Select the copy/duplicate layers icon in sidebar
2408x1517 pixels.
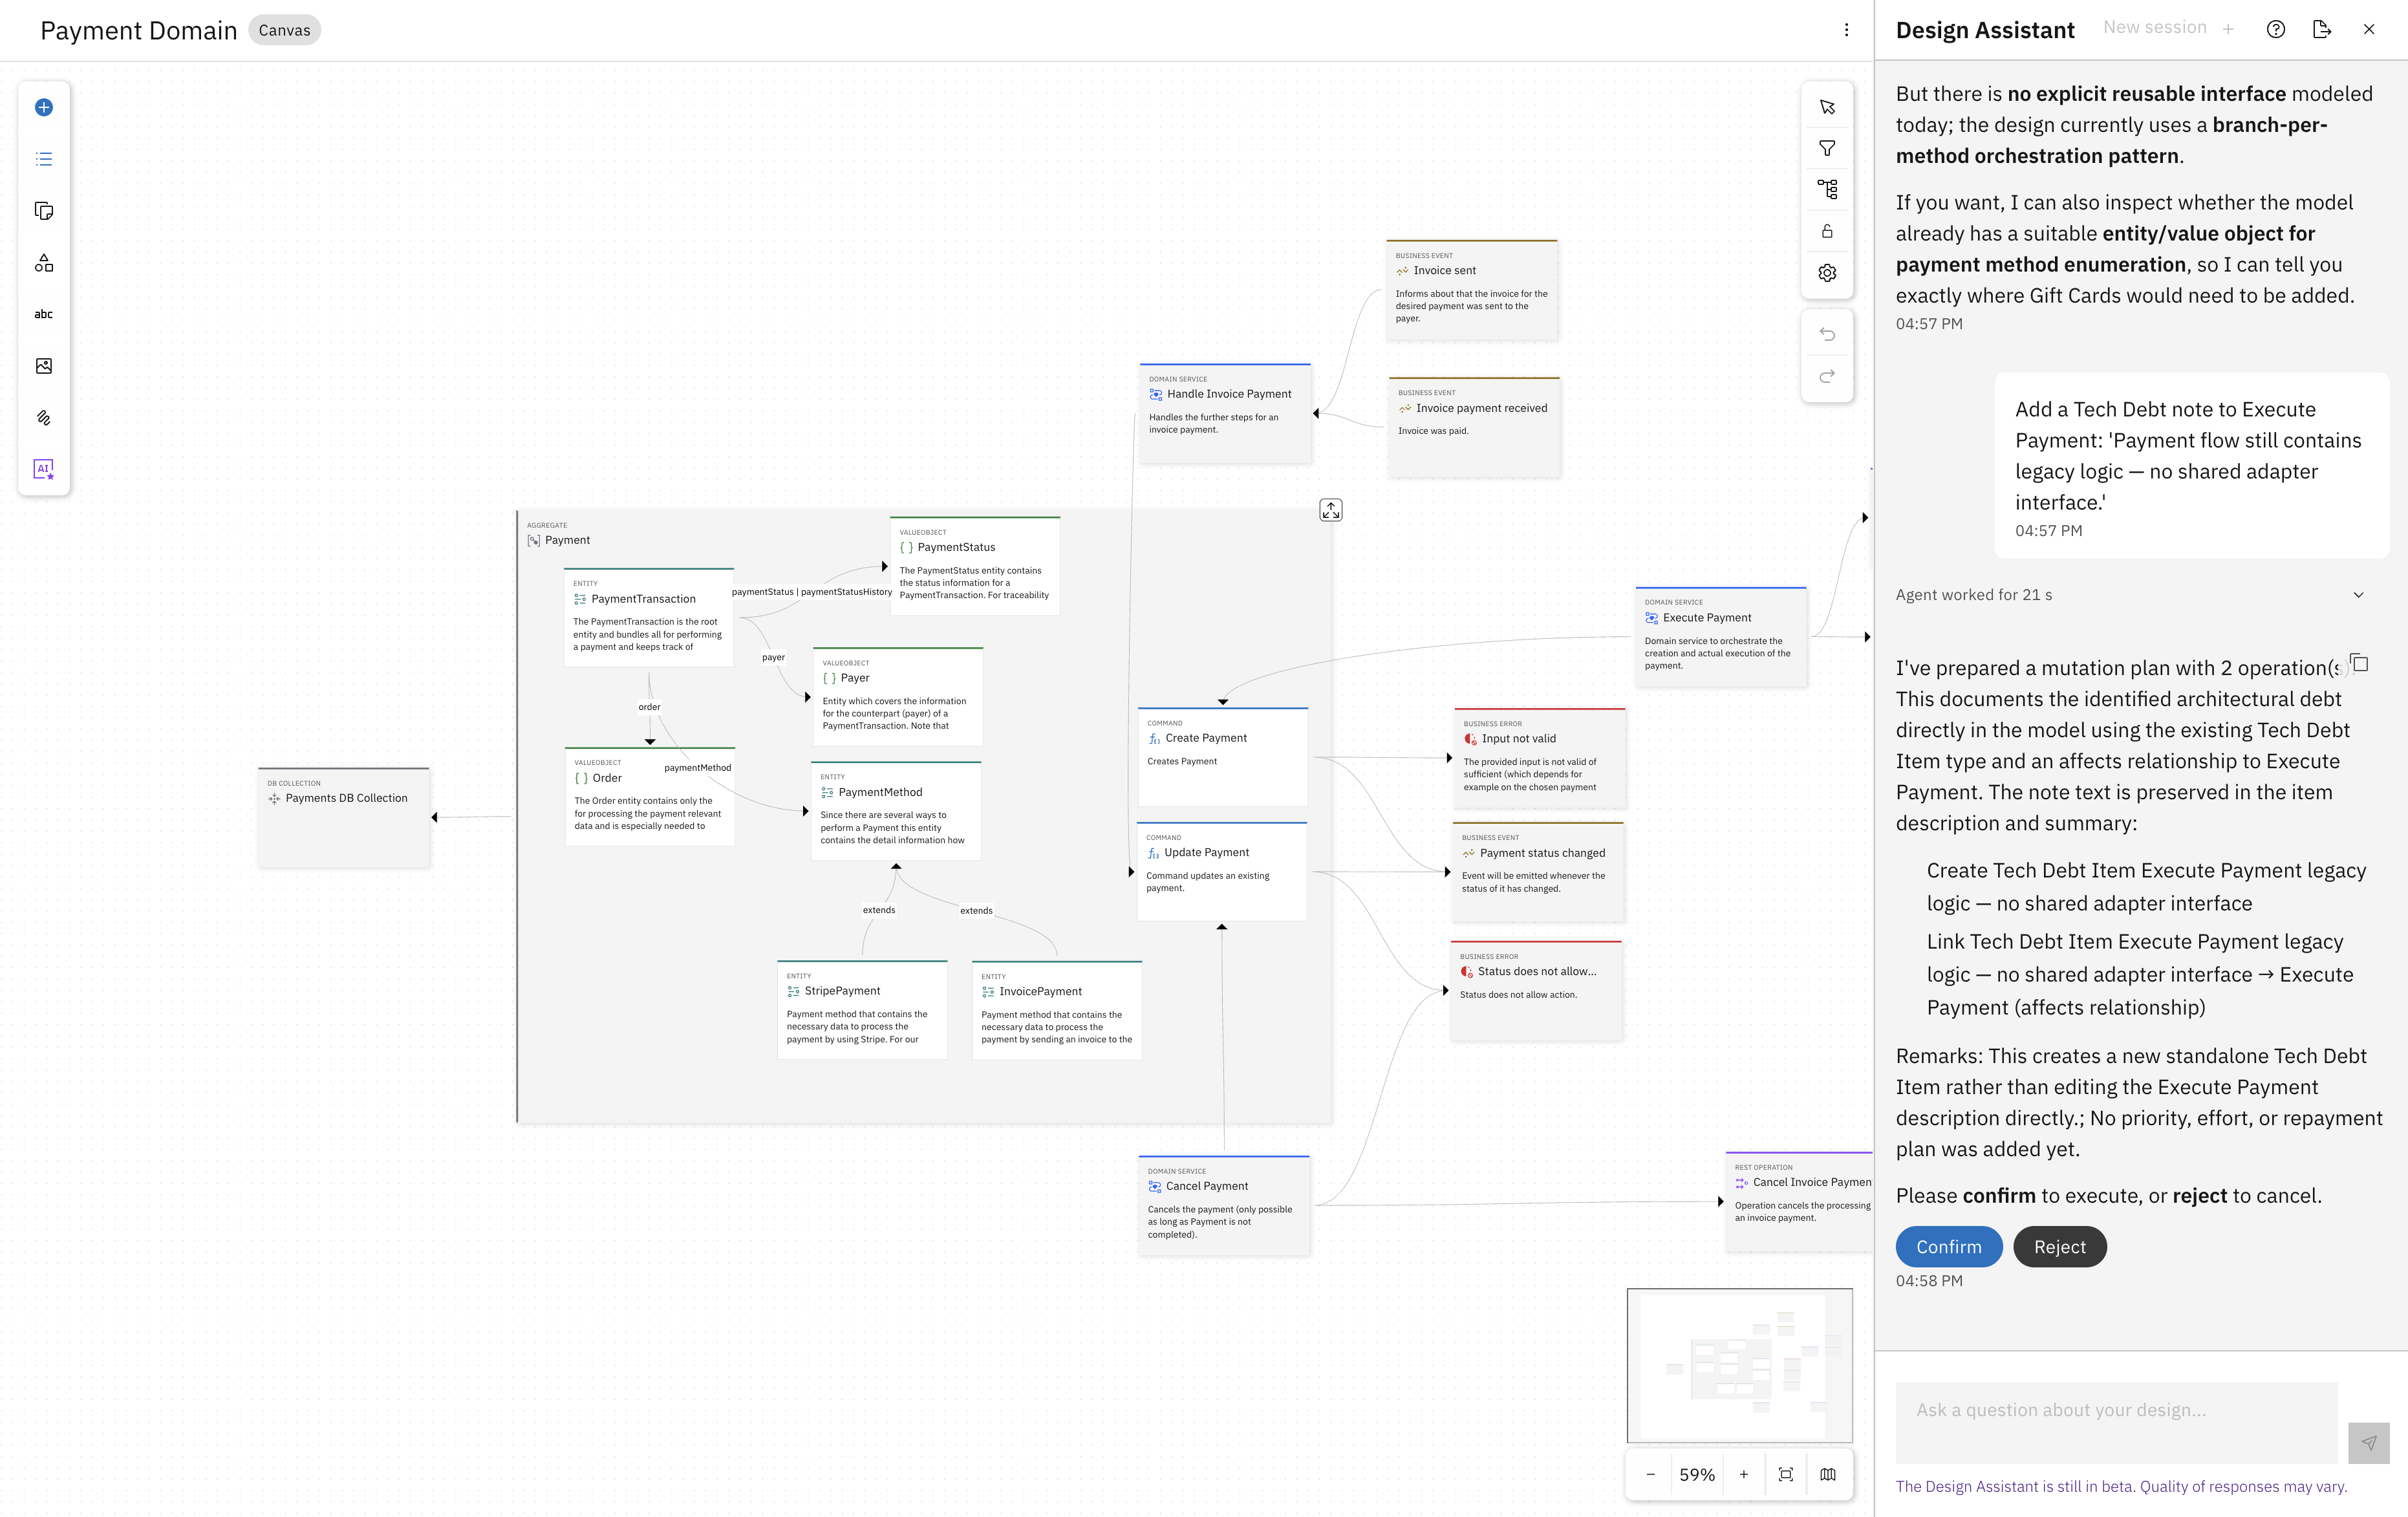[44, 211]
